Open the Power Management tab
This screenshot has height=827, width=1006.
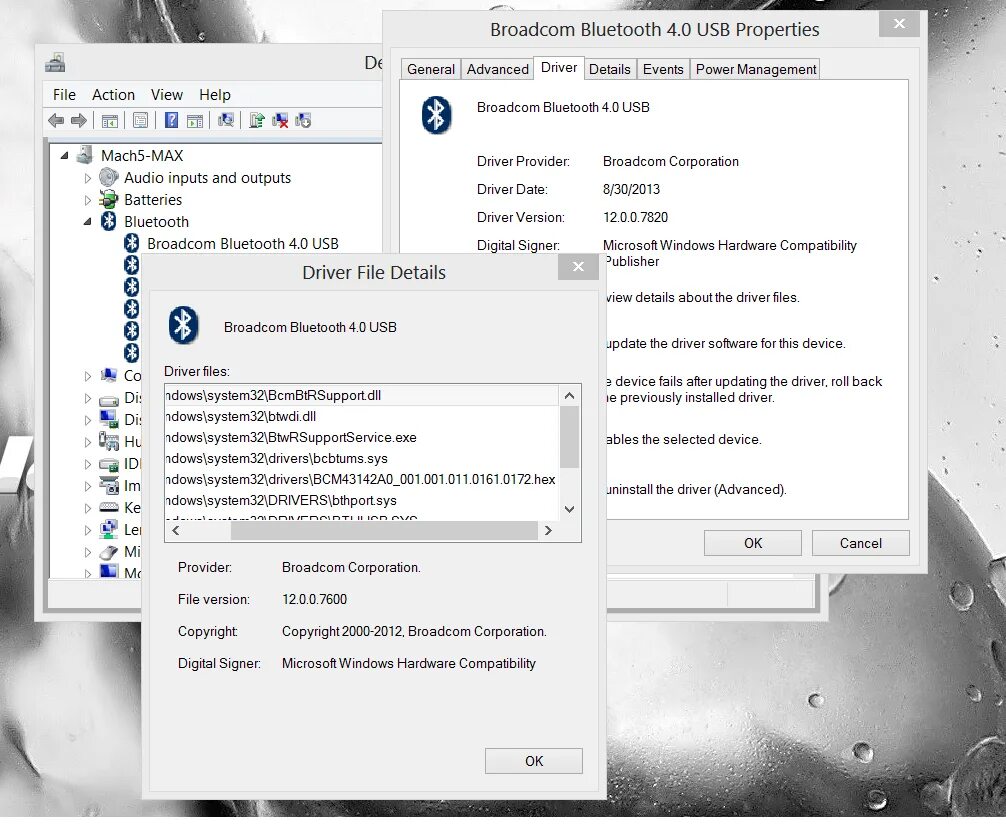click(756, 69)
